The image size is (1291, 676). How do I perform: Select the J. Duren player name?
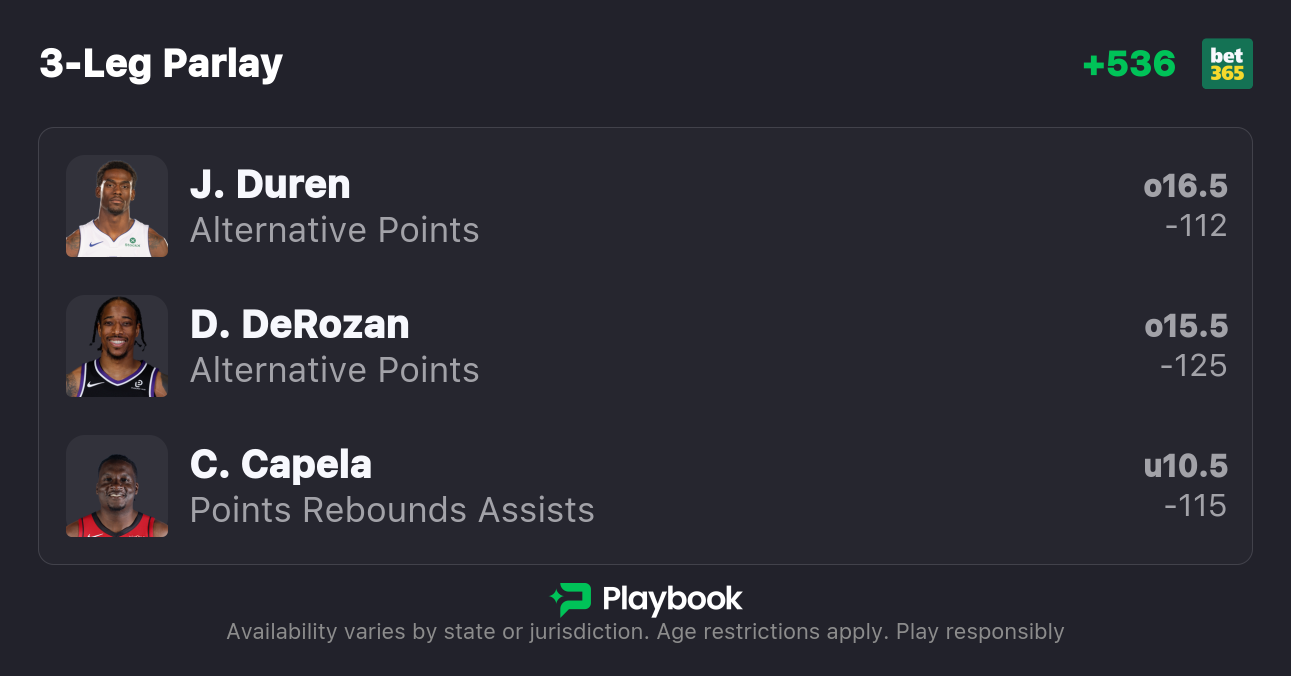[x=270, y=185]
